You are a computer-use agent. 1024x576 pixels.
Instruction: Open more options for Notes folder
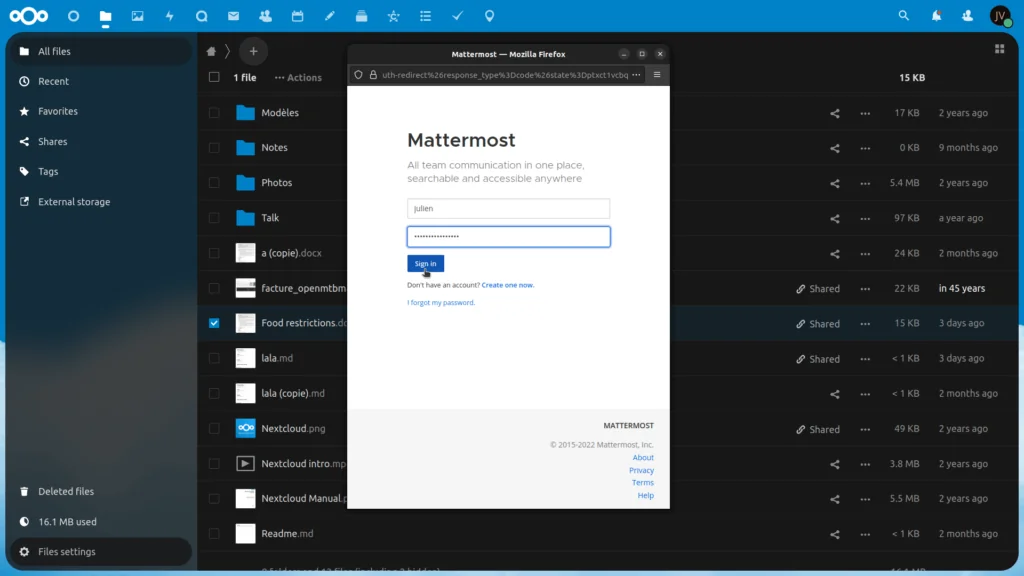pos(865,148)
